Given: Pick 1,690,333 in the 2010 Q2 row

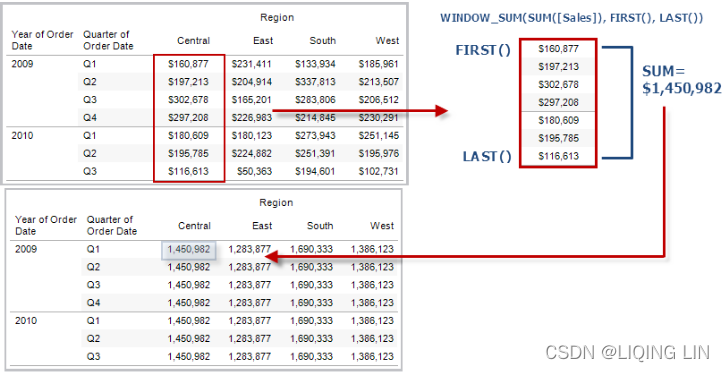Looking at the screenshot, I should (x=311, y=338).
